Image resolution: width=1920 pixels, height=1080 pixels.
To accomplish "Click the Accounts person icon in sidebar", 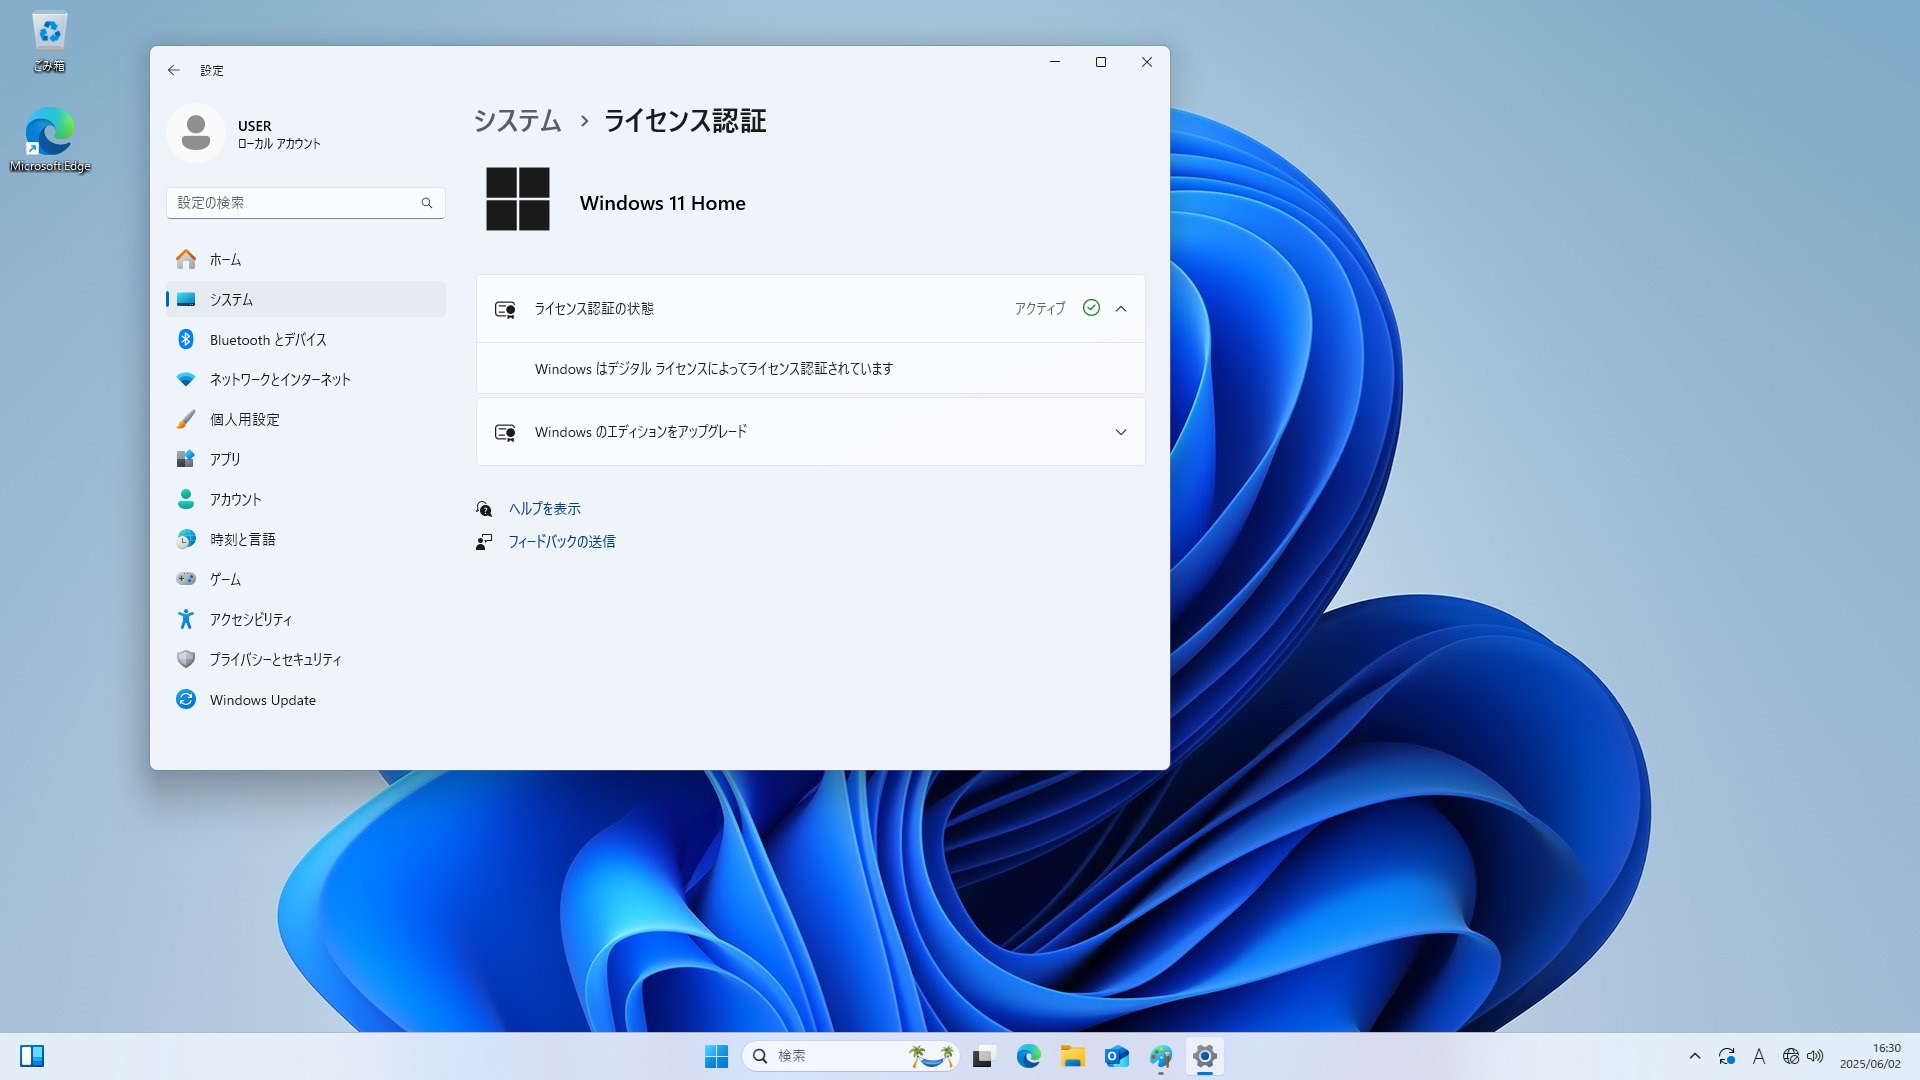I will [x=186, y=499].
